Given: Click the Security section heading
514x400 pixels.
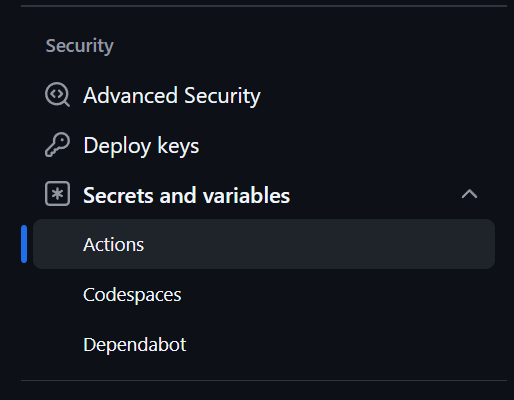Looking at the screenshot, I should [79, 46].
